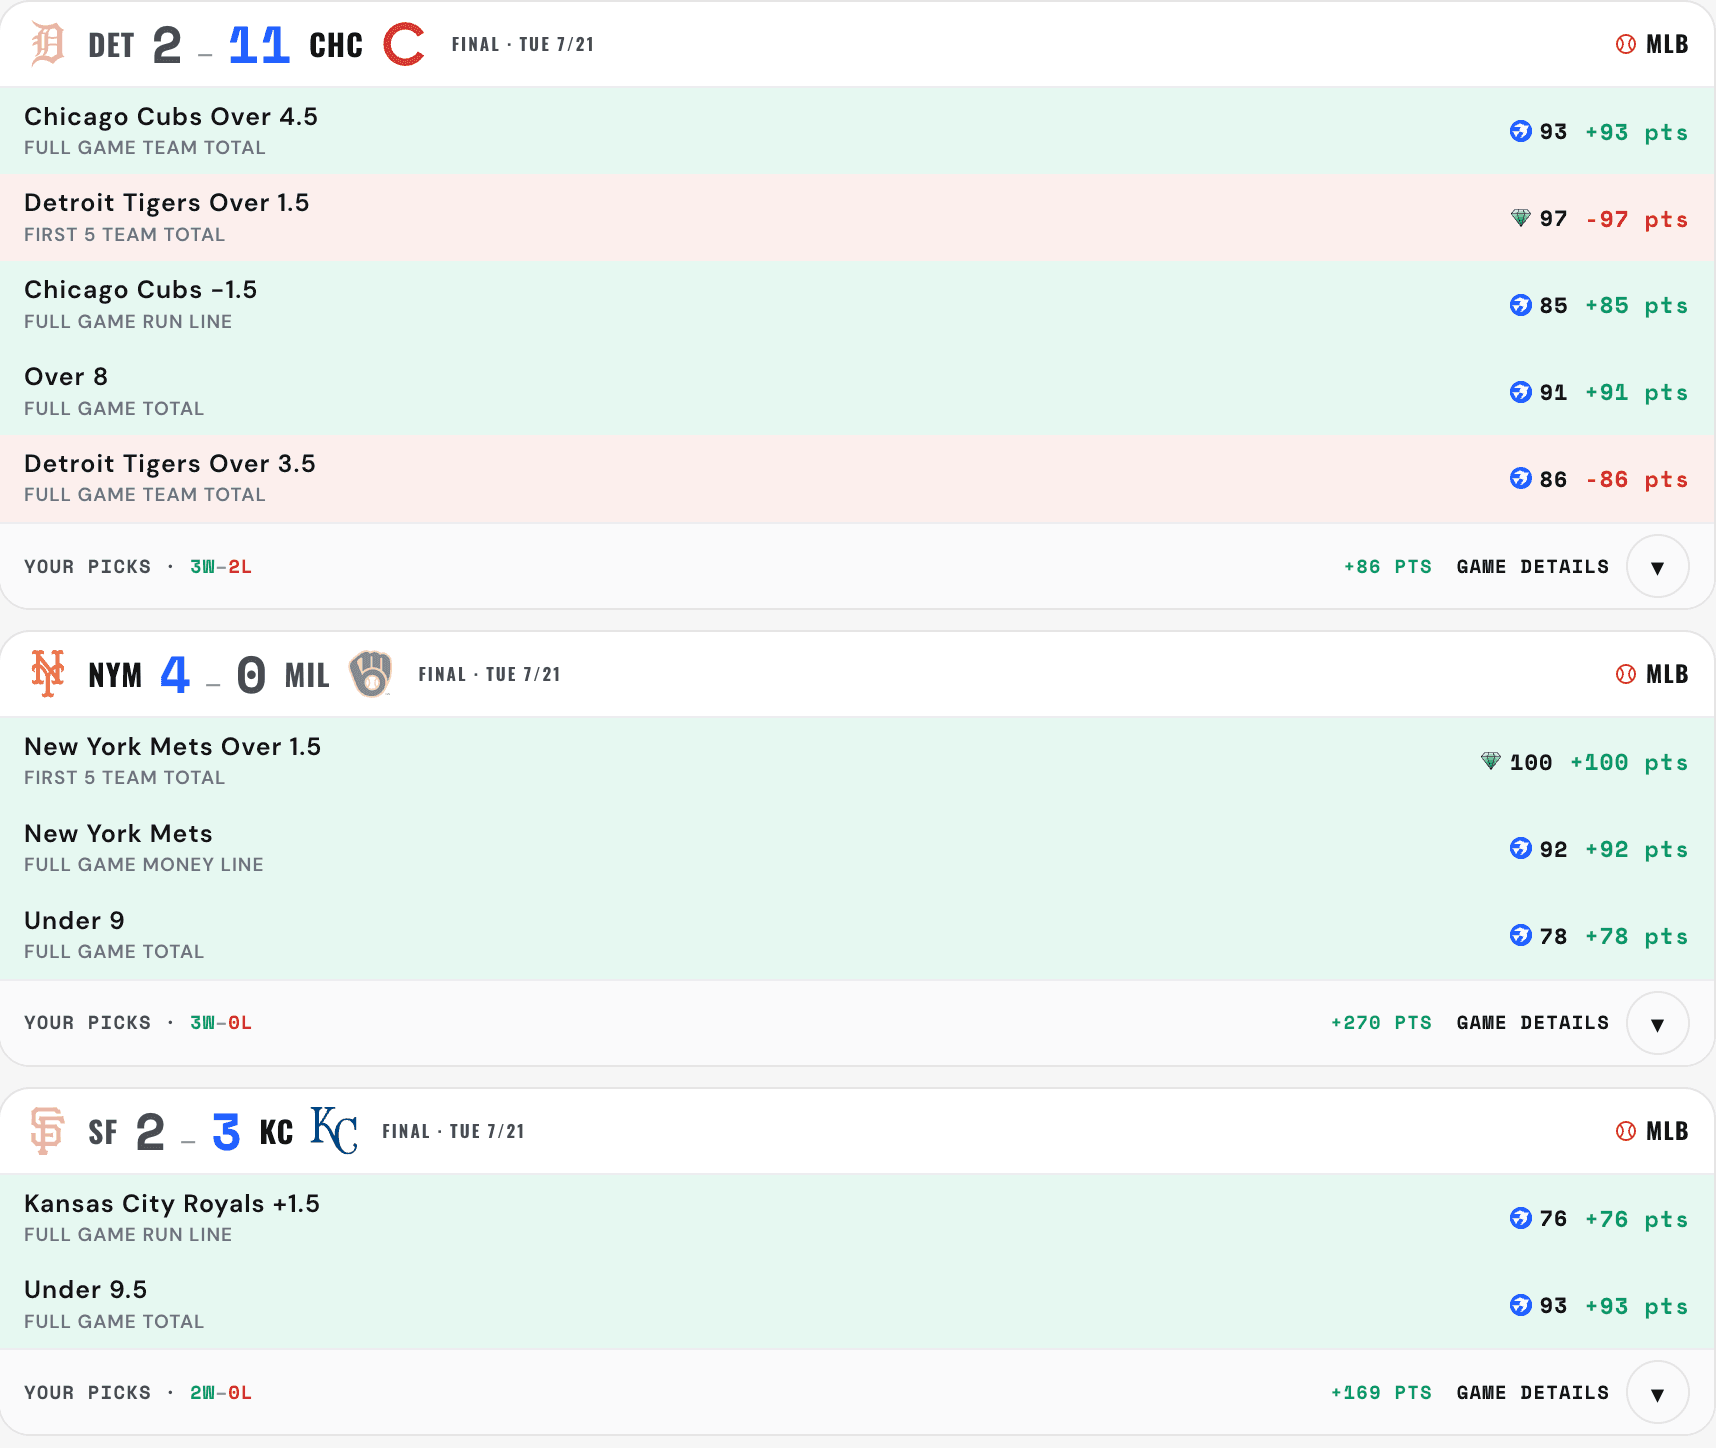Screen dimensions: 1716x1448
Task: Expand game details arrow for NYM vs MIL
Action: 1658,1023
